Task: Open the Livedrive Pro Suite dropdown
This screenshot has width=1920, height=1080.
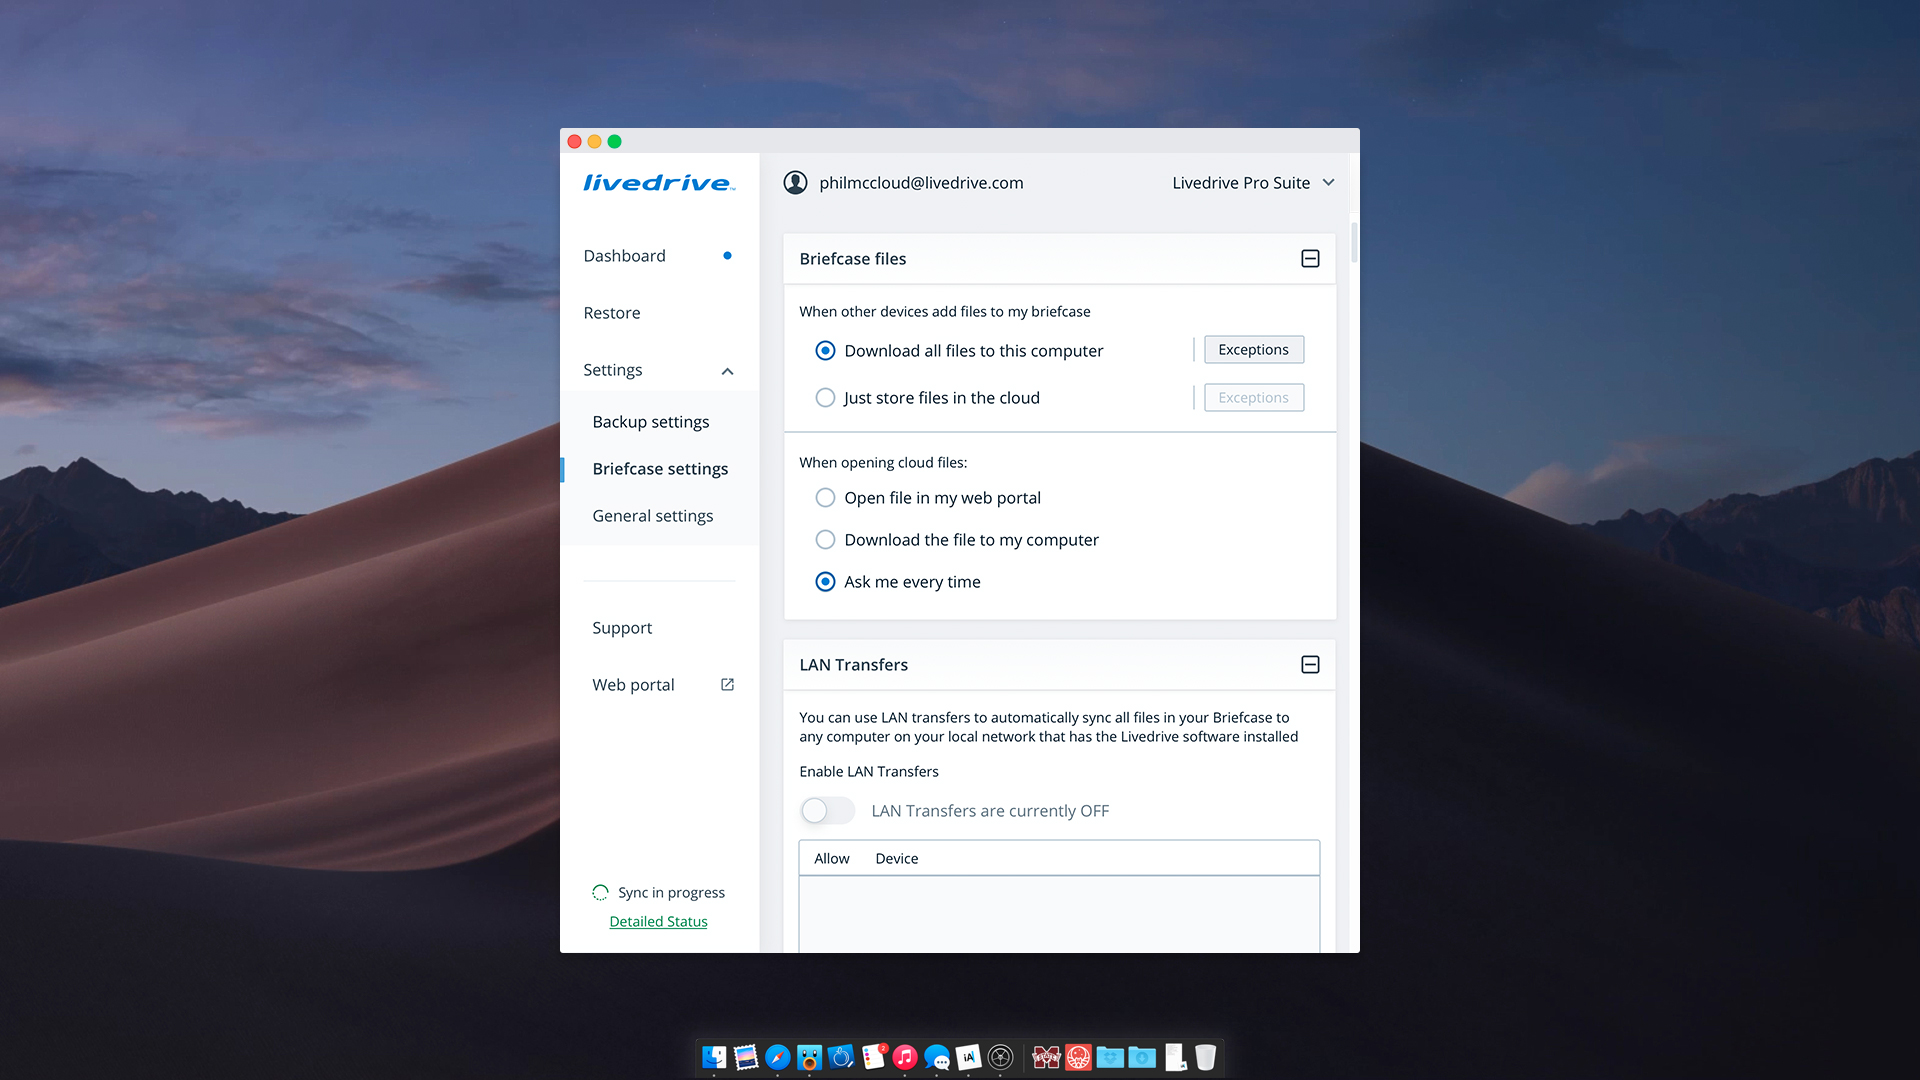Action: click(1253, 183)
